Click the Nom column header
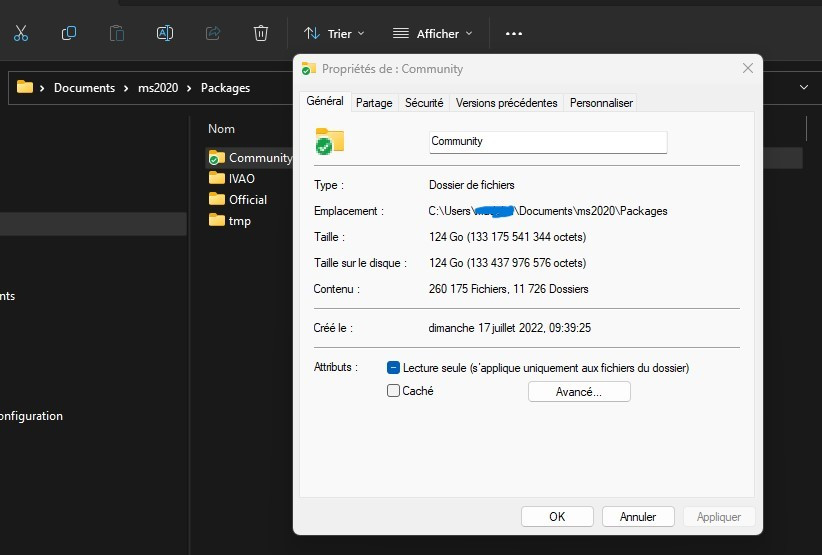This screenshot has width=822, height=555. click(221, 129)
